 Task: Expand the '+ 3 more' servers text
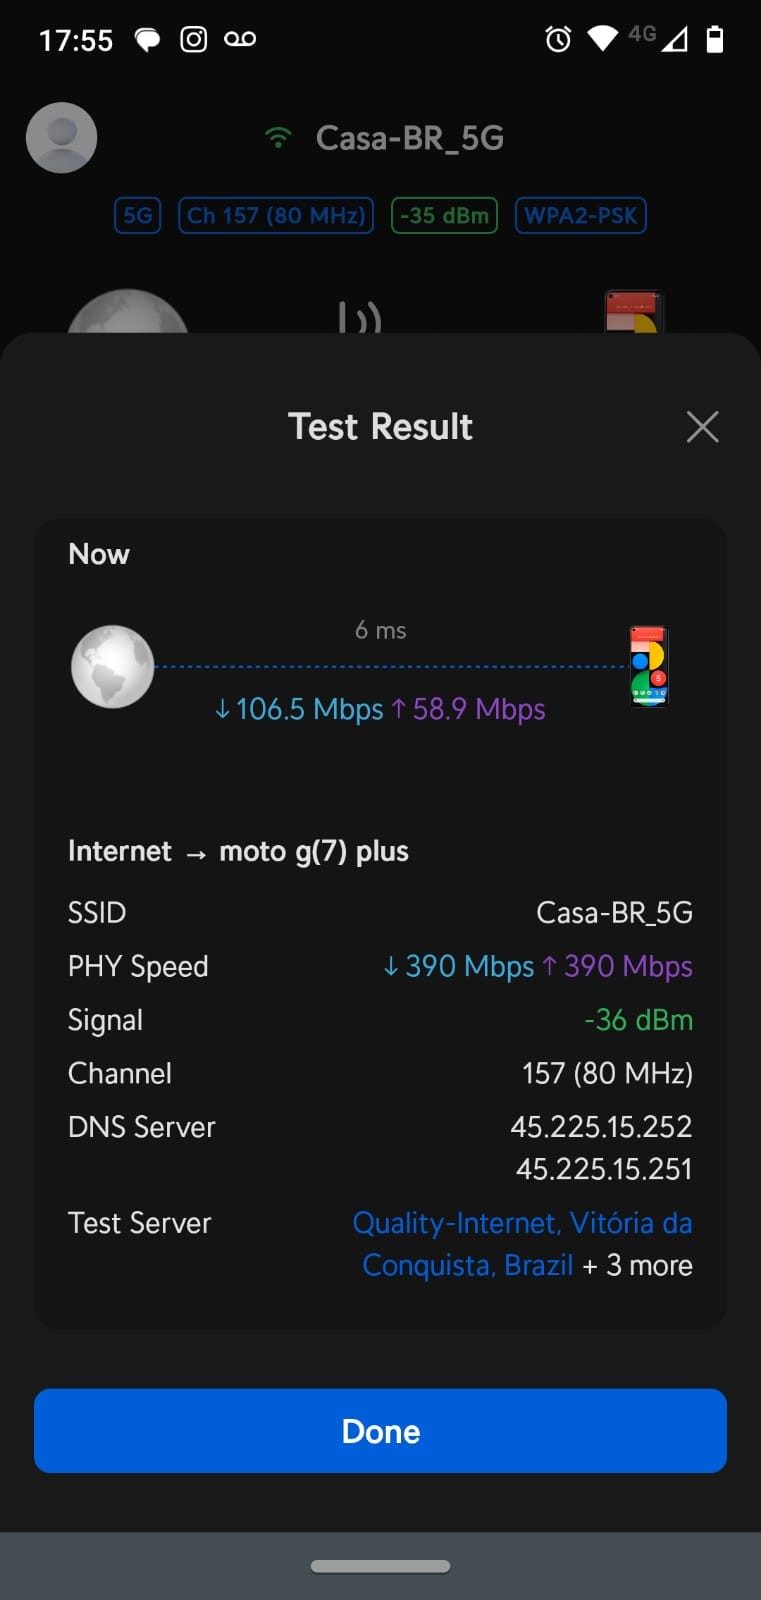coord(637,1265)
